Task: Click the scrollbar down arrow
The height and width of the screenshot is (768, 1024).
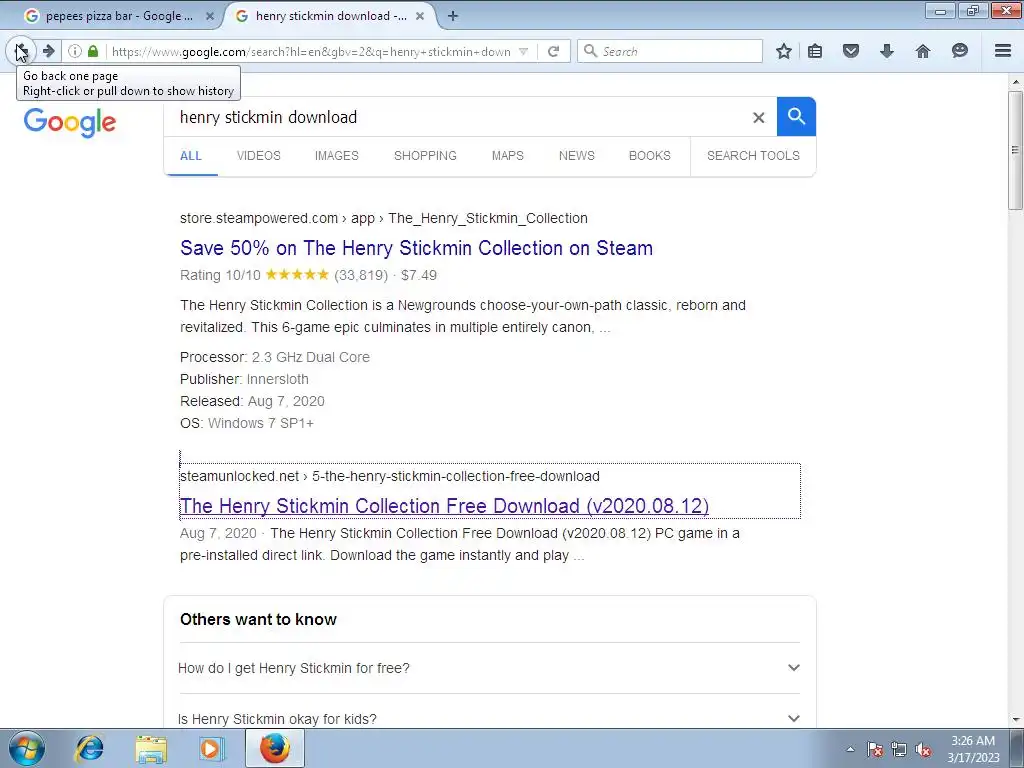Action: tap(1015, 719)
